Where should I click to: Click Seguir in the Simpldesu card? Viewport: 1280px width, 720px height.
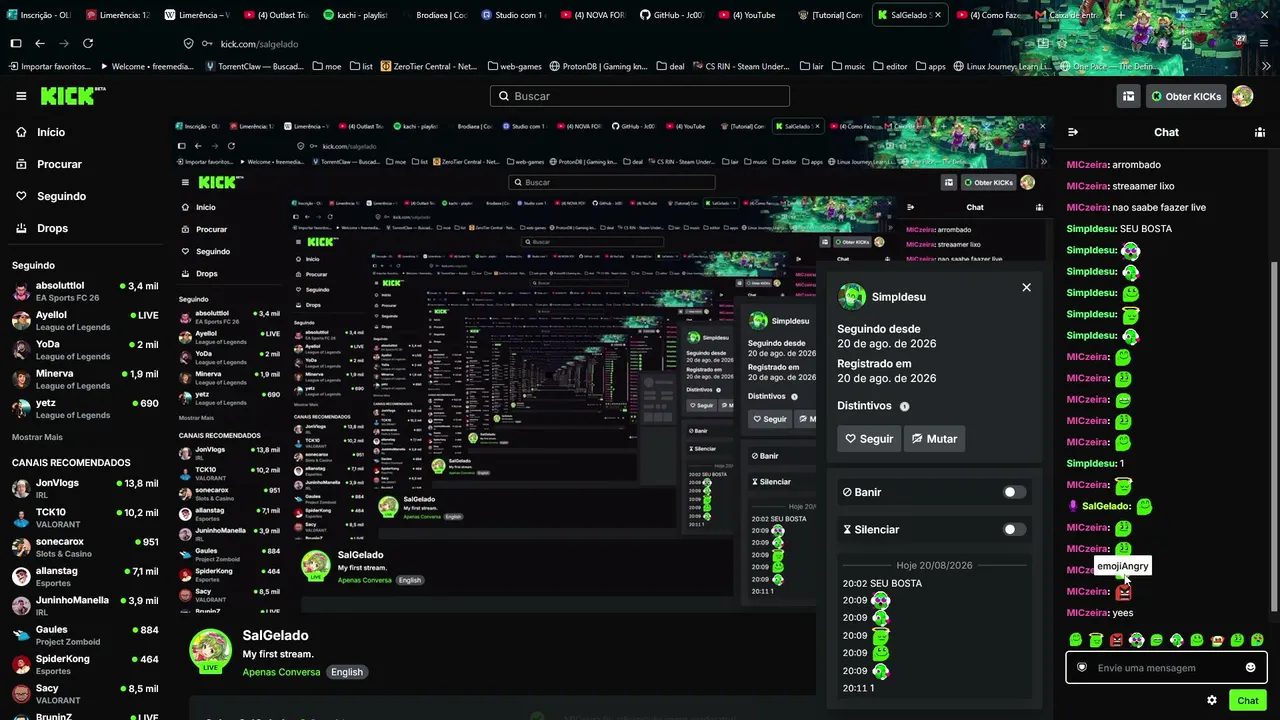tap(869, 439)
